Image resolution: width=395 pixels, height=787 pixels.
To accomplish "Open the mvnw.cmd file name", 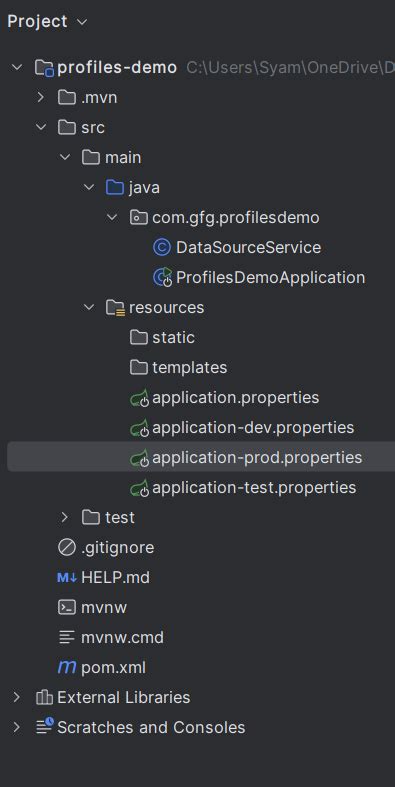I will pos(122,637).
